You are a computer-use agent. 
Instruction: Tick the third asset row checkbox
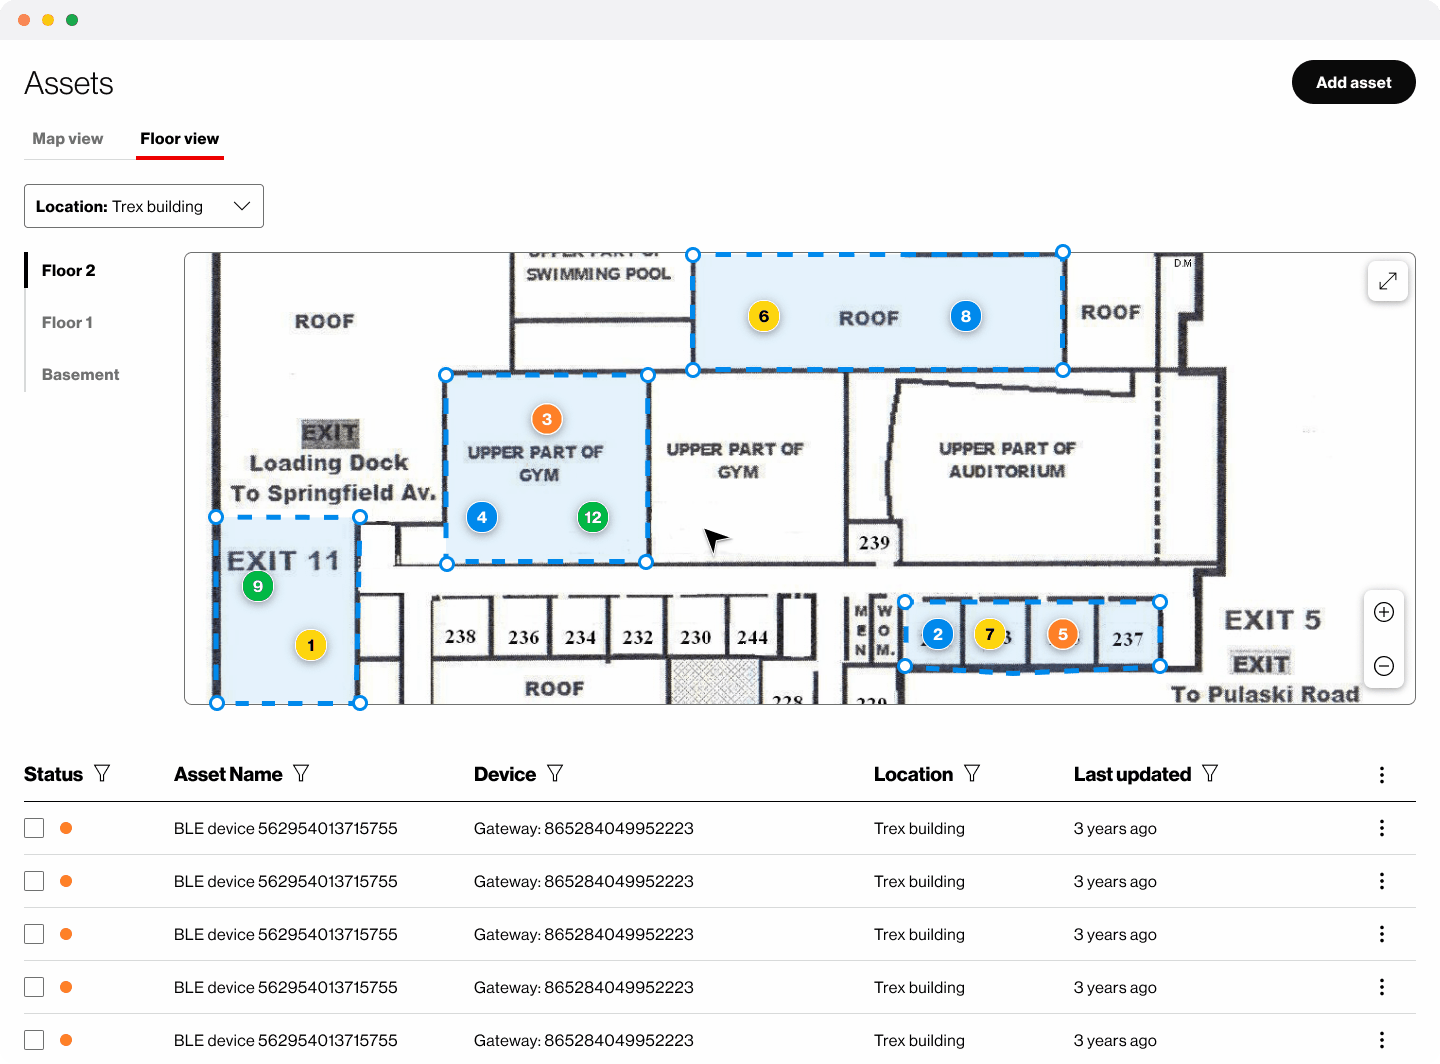click(34, 934)
